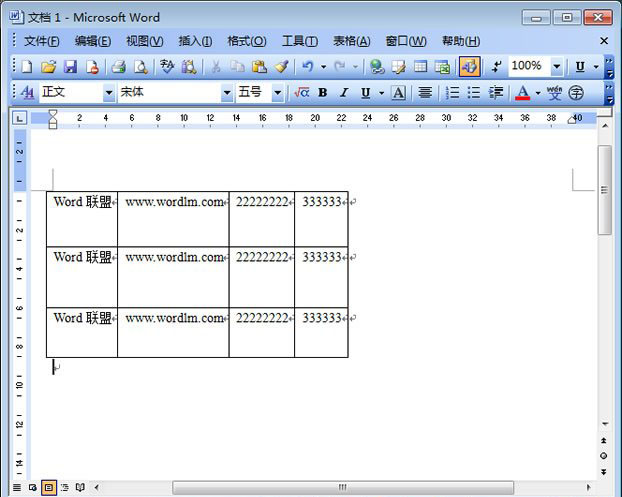Screen dimensions: 622x497
Task: Click the Save icon in toolbar
Action: [70, 67]
